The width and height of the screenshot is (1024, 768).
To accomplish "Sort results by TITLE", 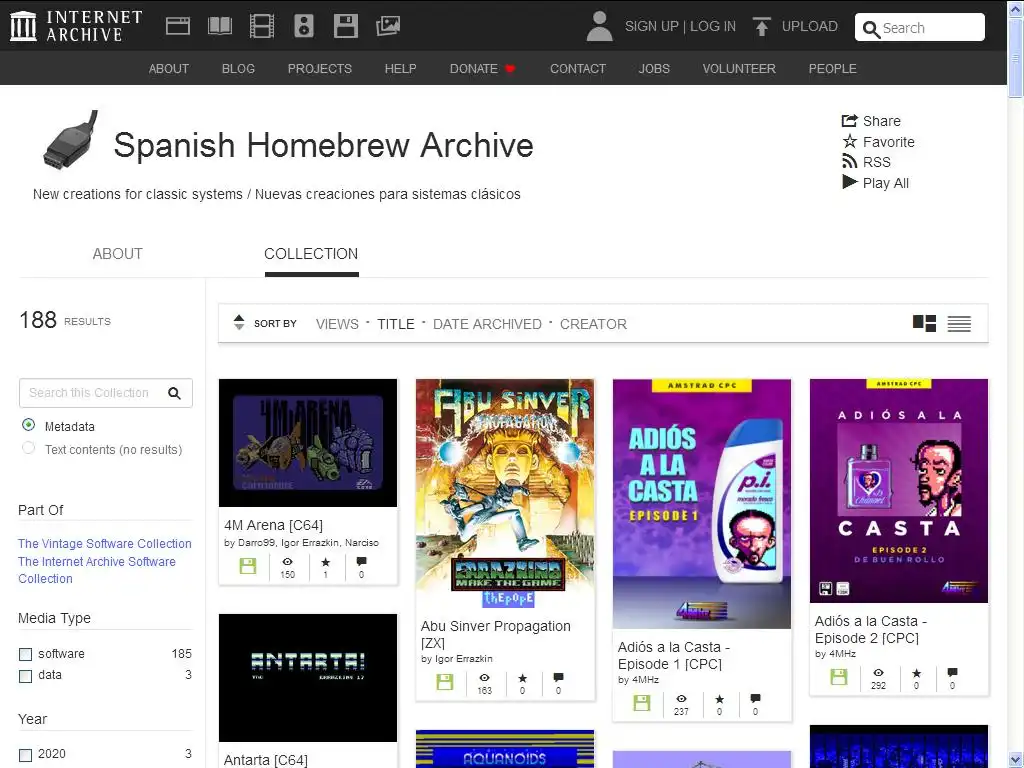I will click(396, 324).
